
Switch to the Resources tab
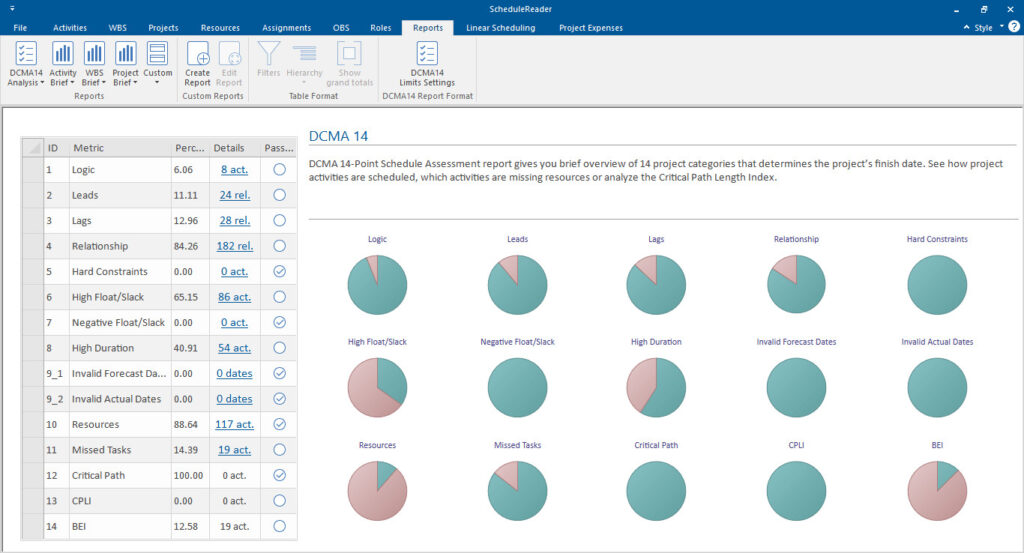pos(220,27)
